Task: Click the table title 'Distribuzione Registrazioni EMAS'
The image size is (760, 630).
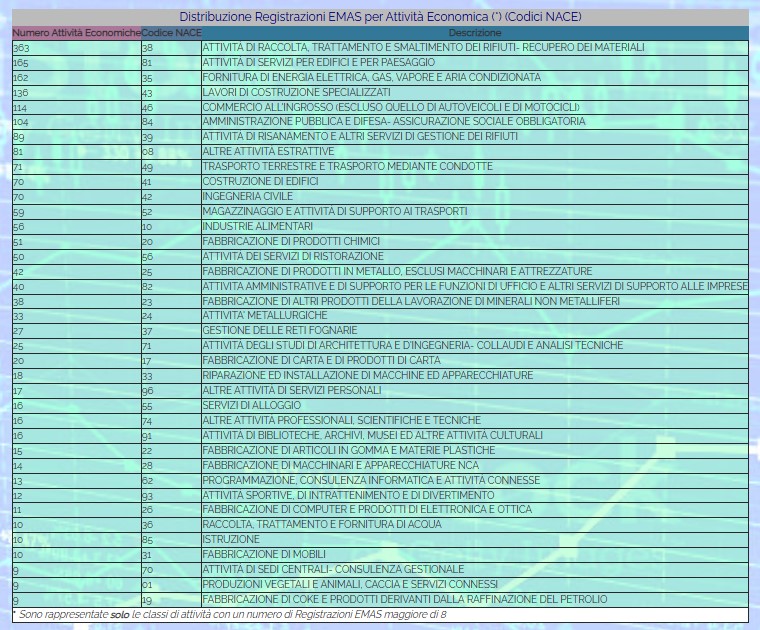Action: pyautogui.click(x=380, y=17)
